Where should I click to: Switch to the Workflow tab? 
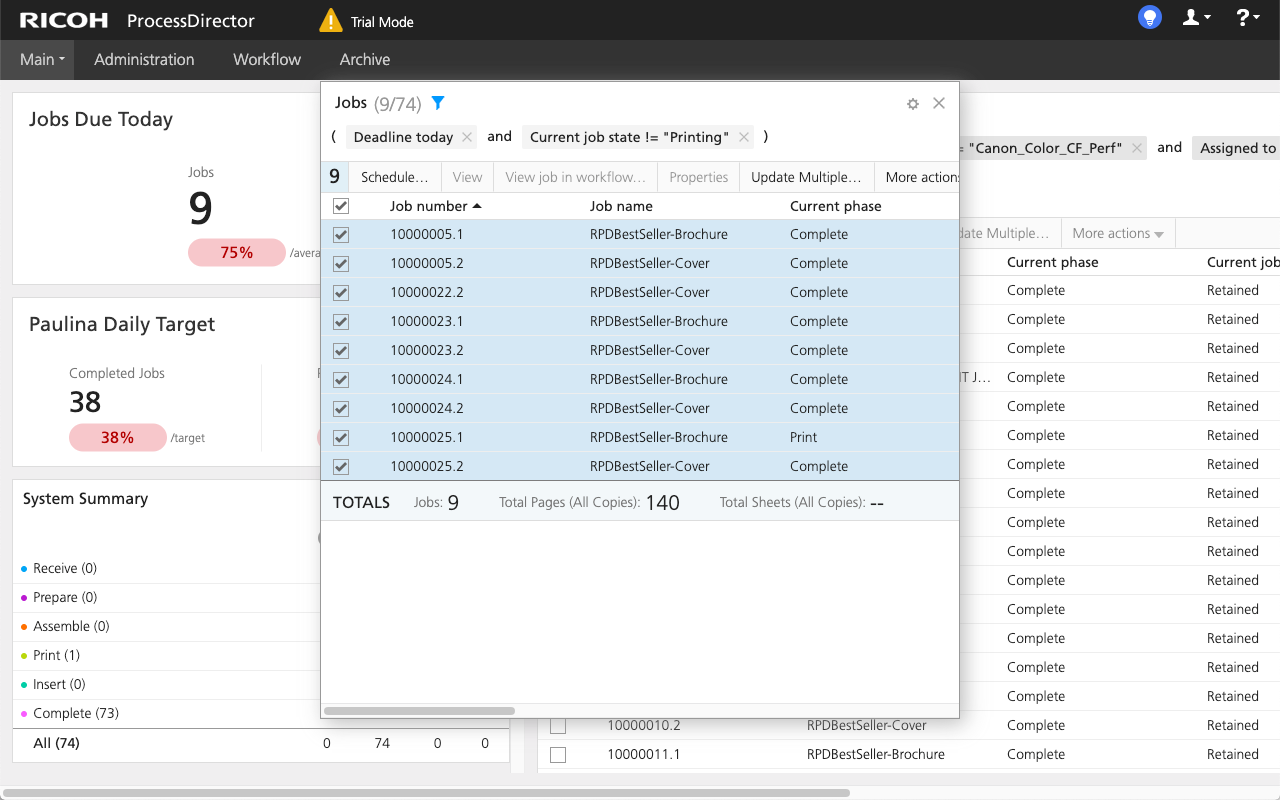pos(267,60)
